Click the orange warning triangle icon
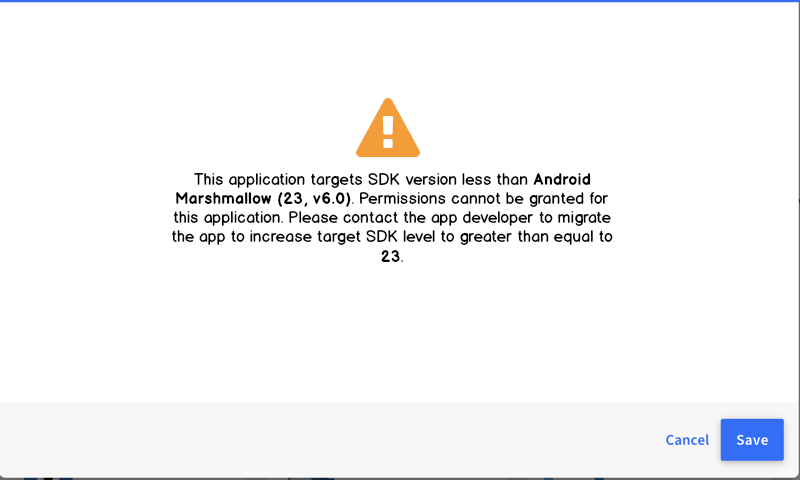Image resolution: width=800 pixels, height=480 pixels. click(x=388, y=128)
